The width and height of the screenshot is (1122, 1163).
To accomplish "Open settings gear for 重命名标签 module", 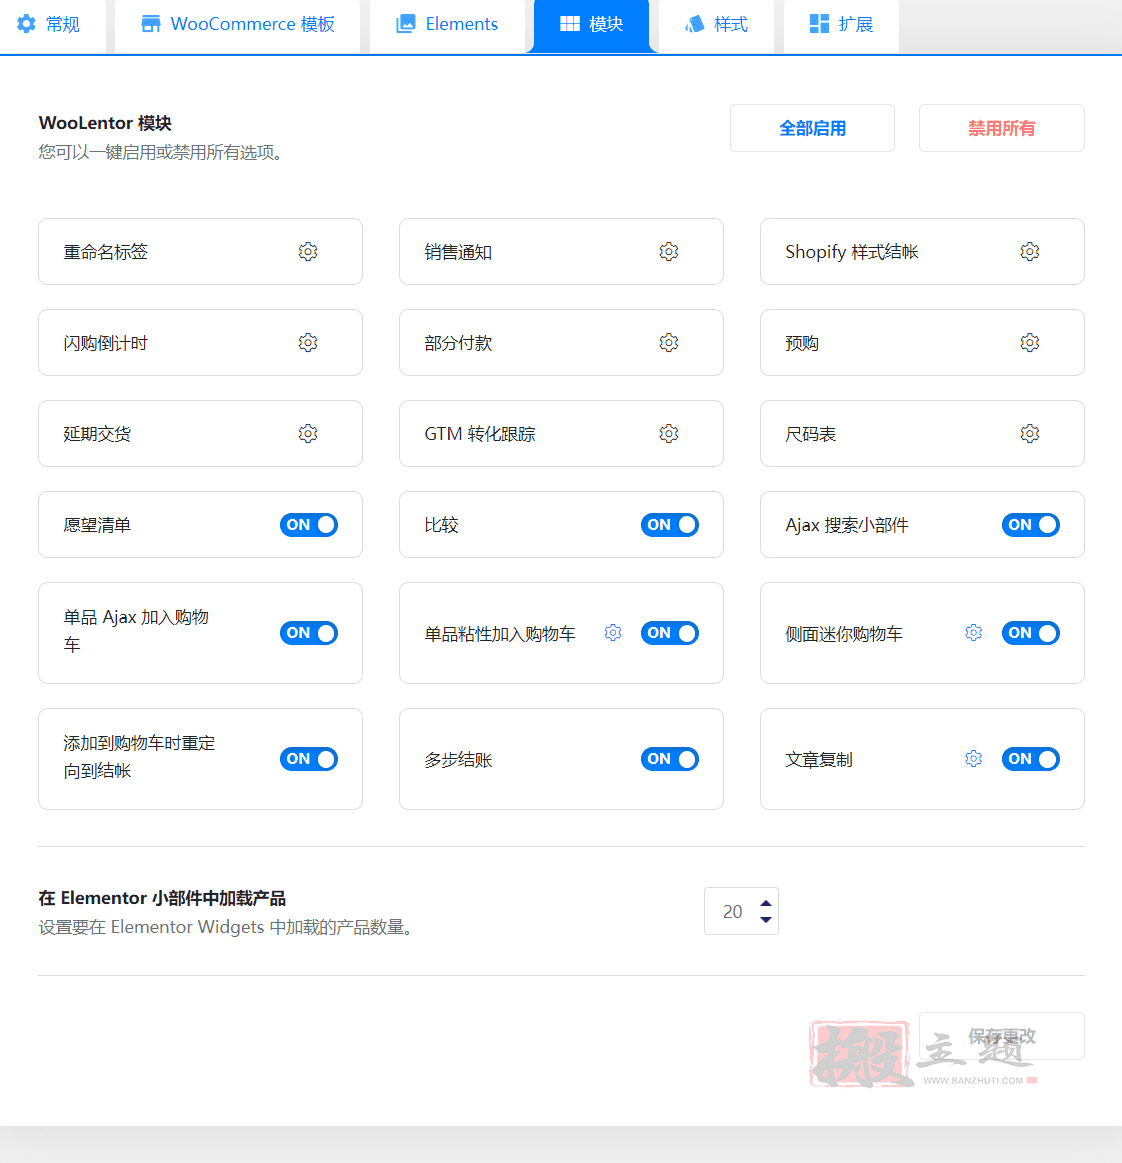I will (x=308, y=251).
